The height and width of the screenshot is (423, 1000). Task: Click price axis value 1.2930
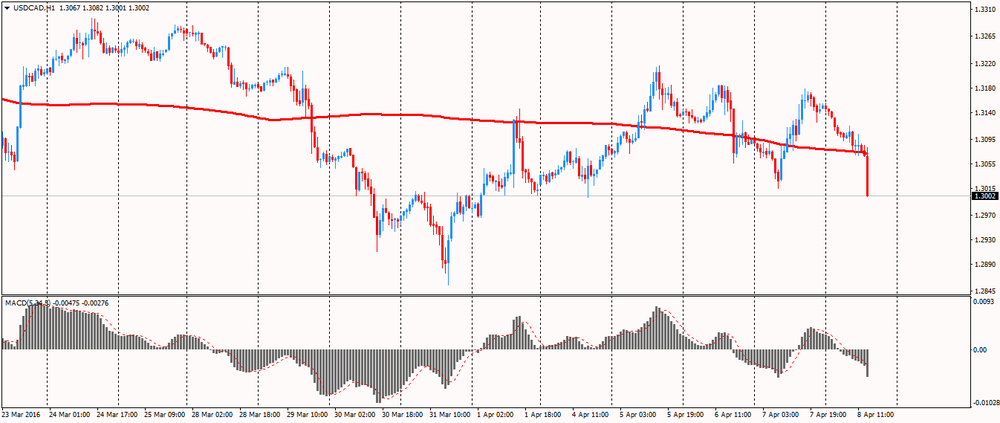[985, 239]
